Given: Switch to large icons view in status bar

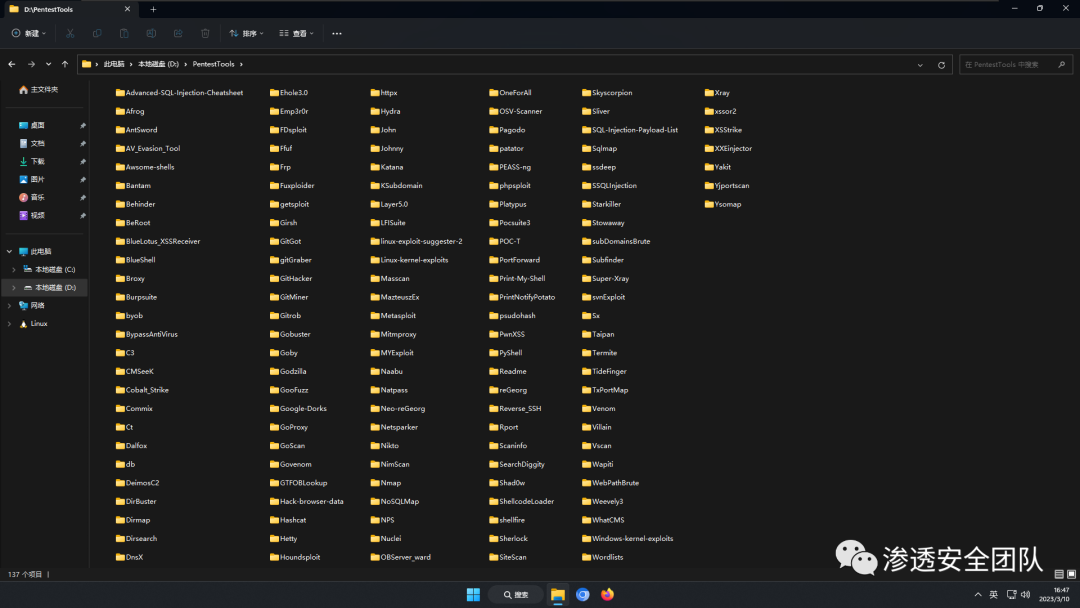Looking at the screenshot, I should click(1071, 574).
